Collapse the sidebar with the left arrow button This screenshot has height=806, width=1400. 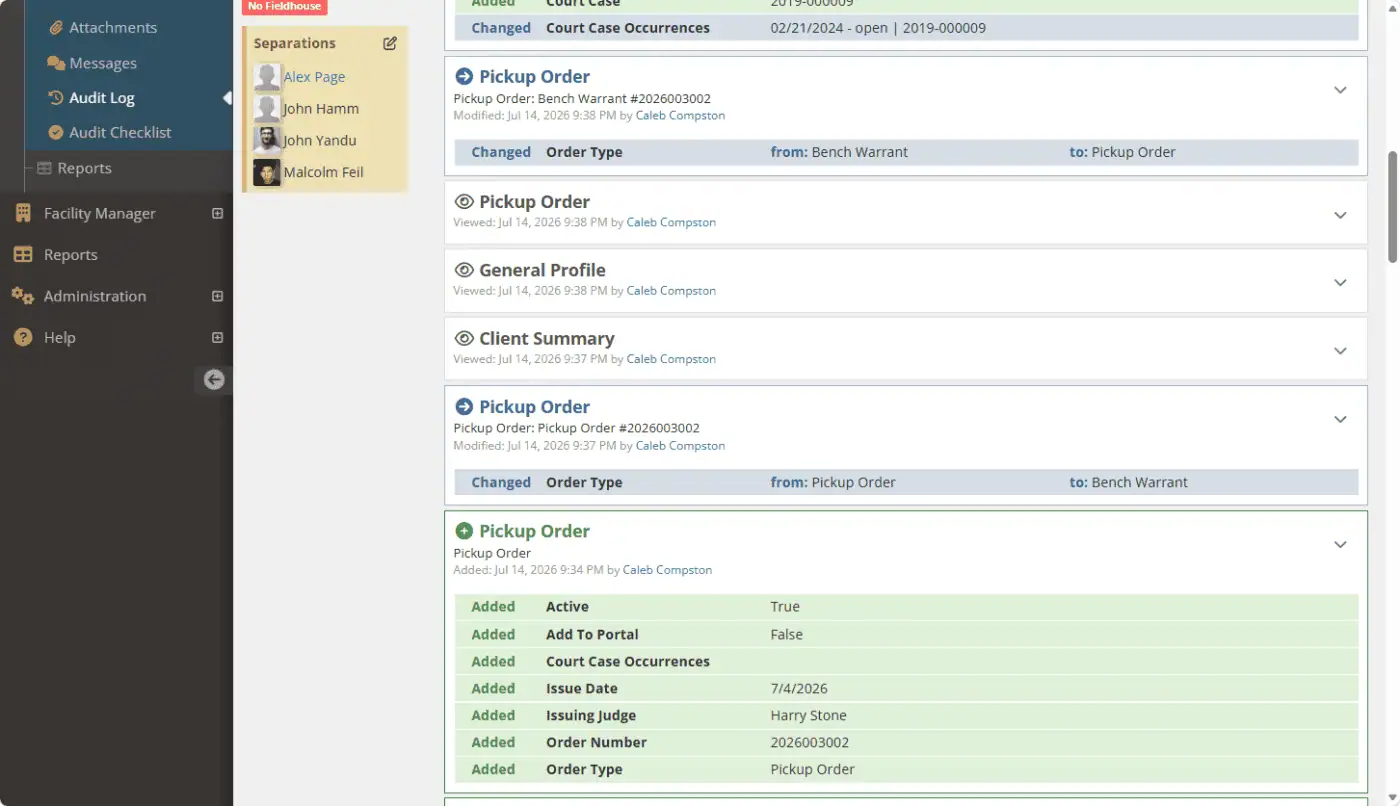(214, 379)
